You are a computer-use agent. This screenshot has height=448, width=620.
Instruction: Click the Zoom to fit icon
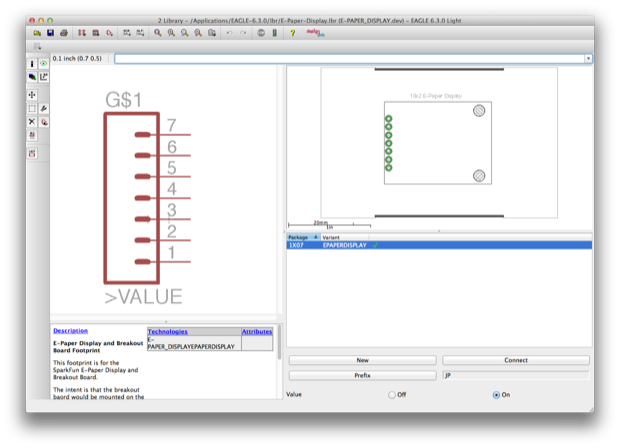click(x=158, y=33)
